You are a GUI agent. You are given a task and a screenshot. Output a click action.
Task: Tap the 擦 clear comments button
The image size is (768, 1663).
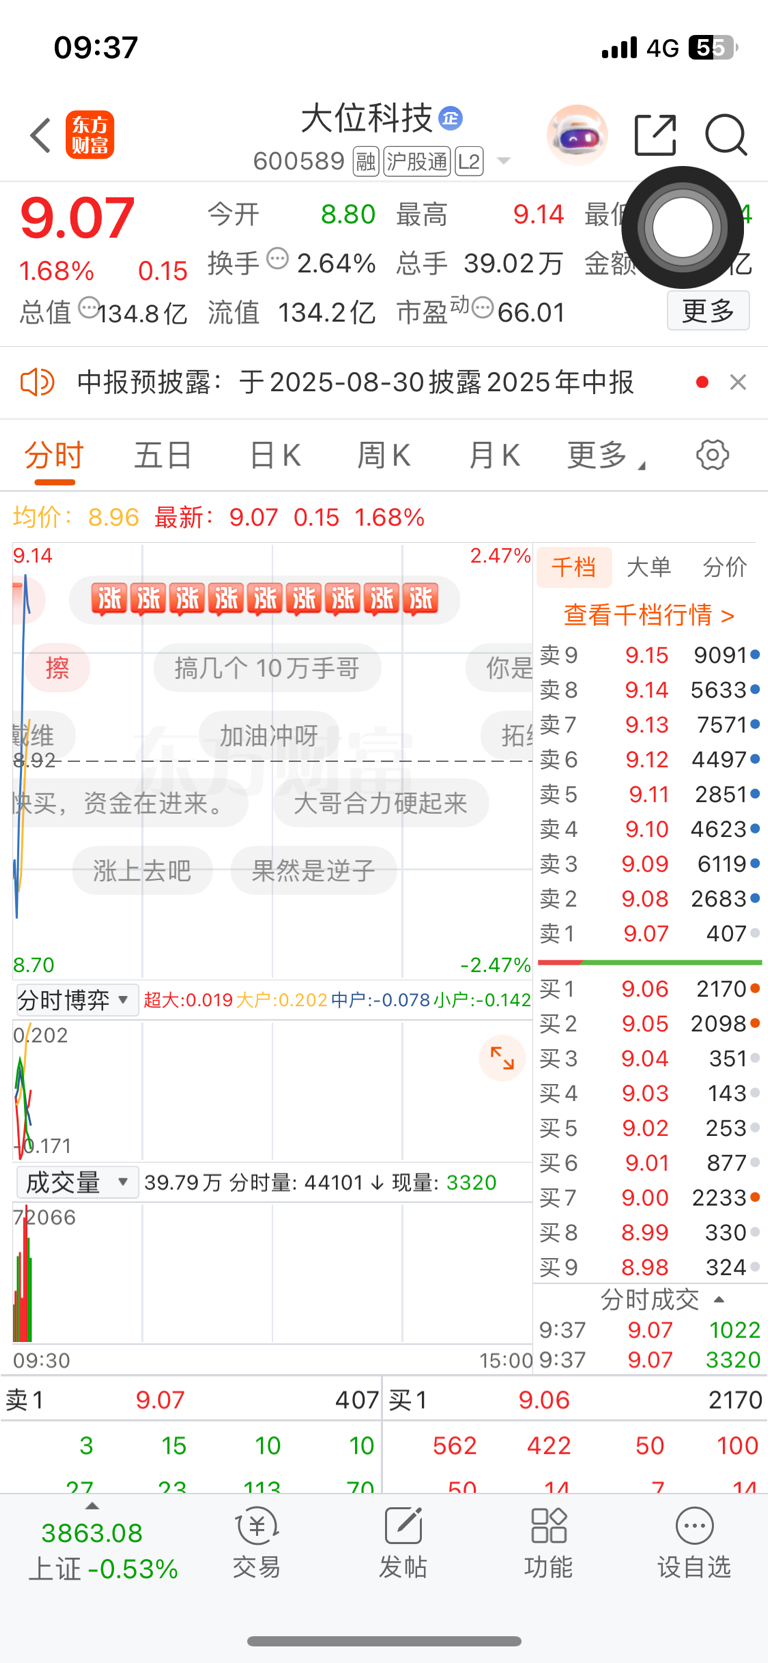pos(58,668)
